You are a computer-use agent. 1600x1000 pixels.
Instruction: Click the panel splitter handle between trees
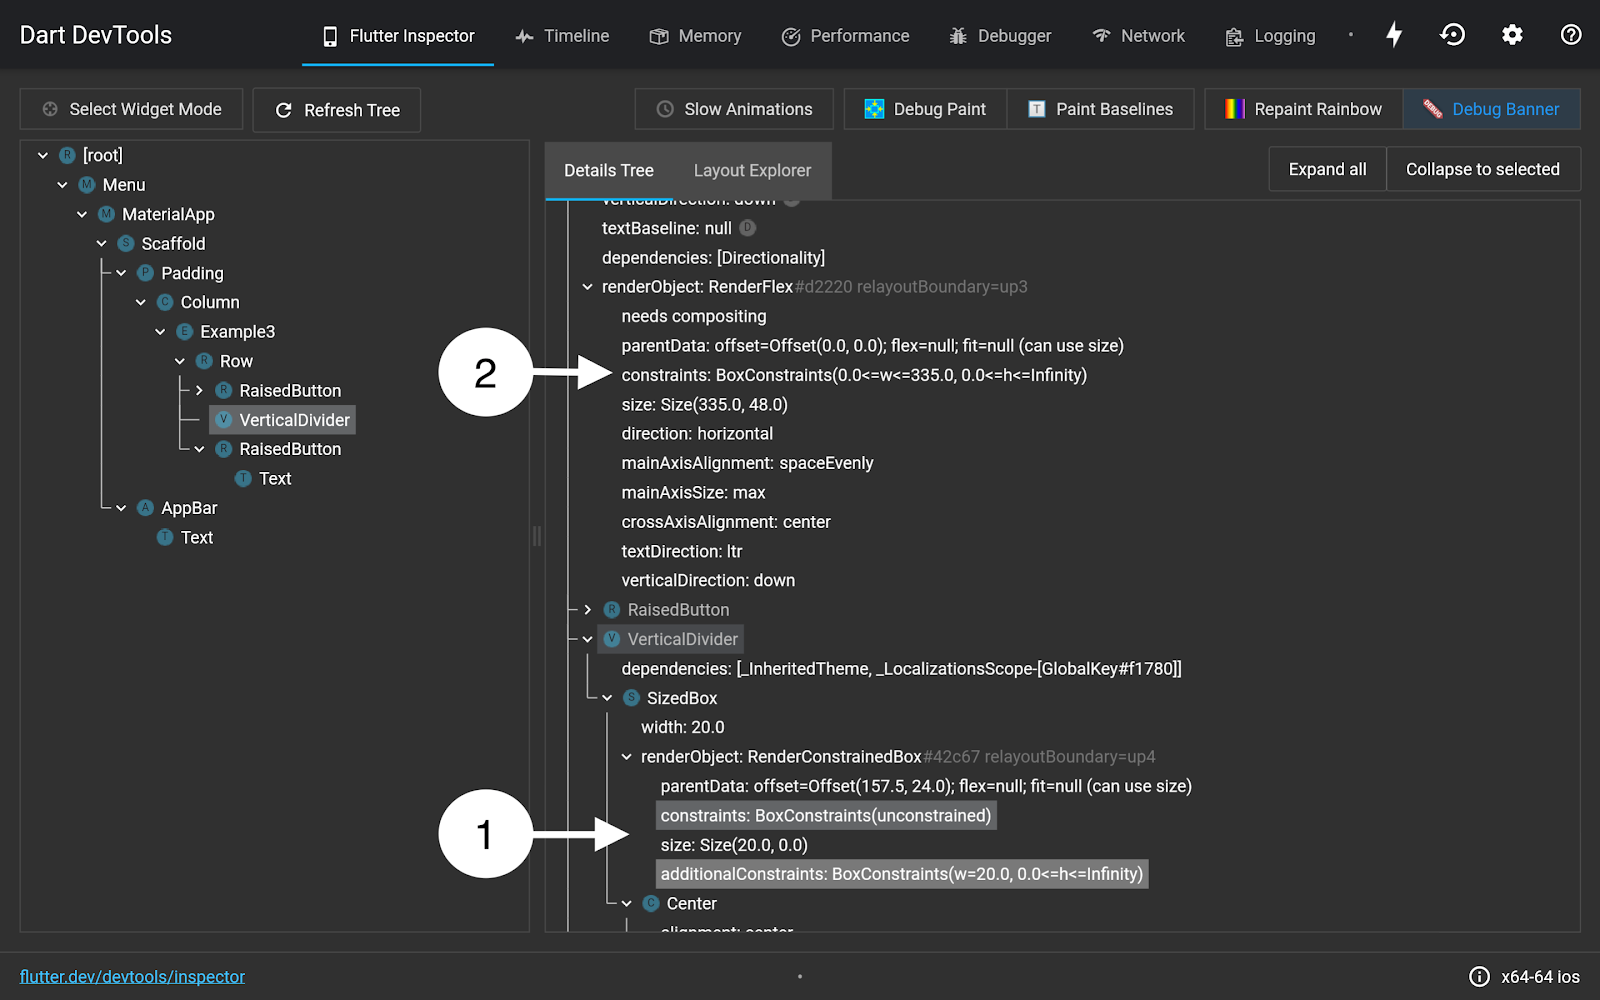(x=537, y=537)
